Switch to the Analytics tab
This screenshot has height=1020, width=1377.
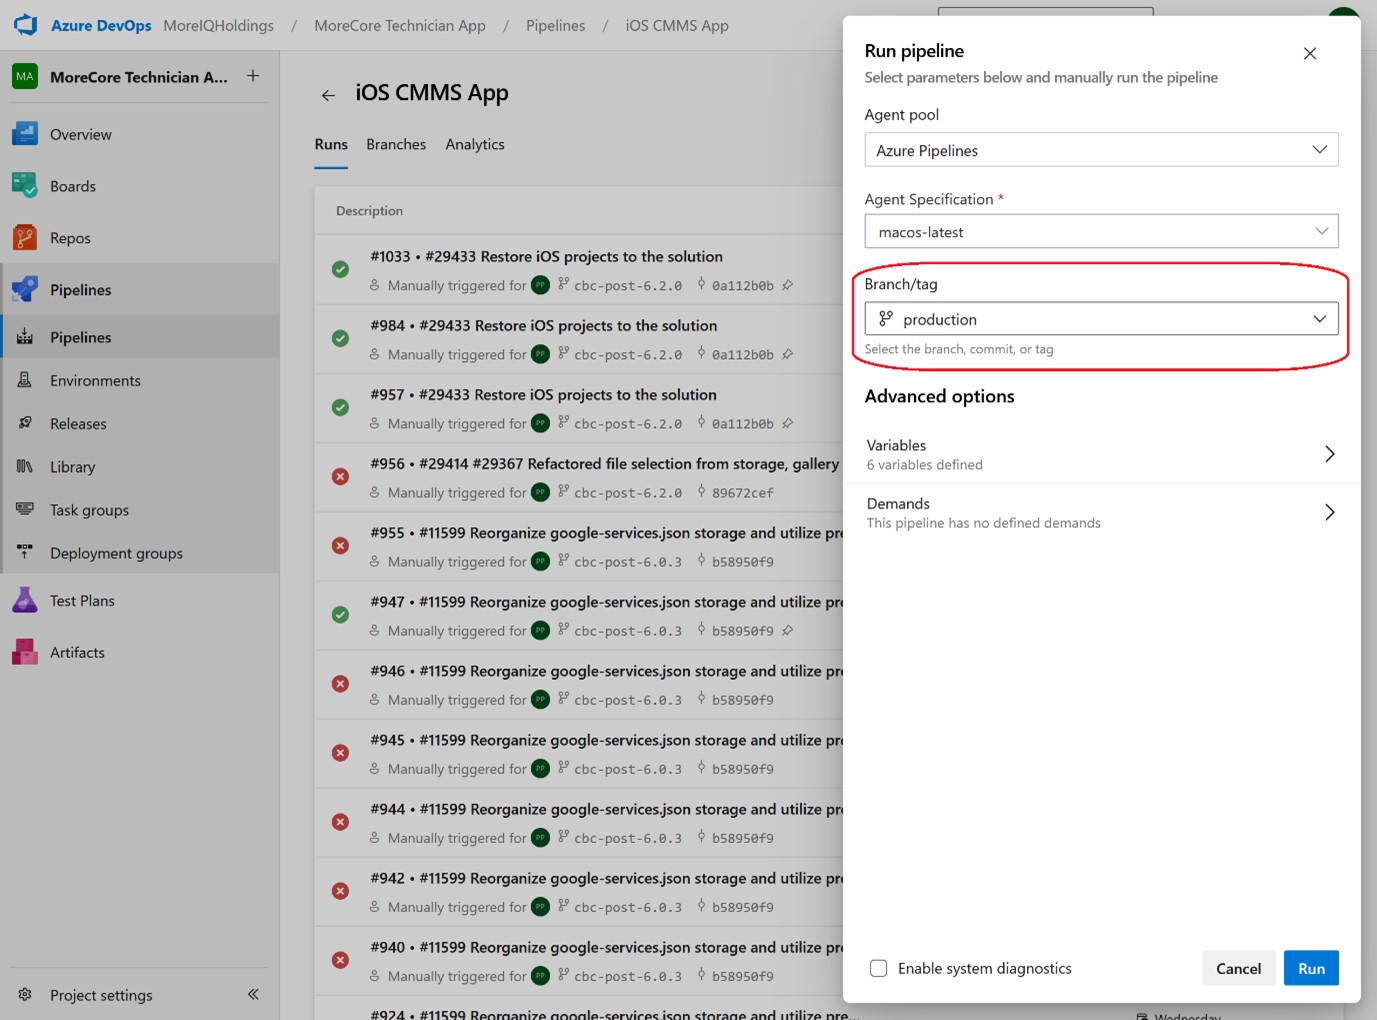click(475, 145)
